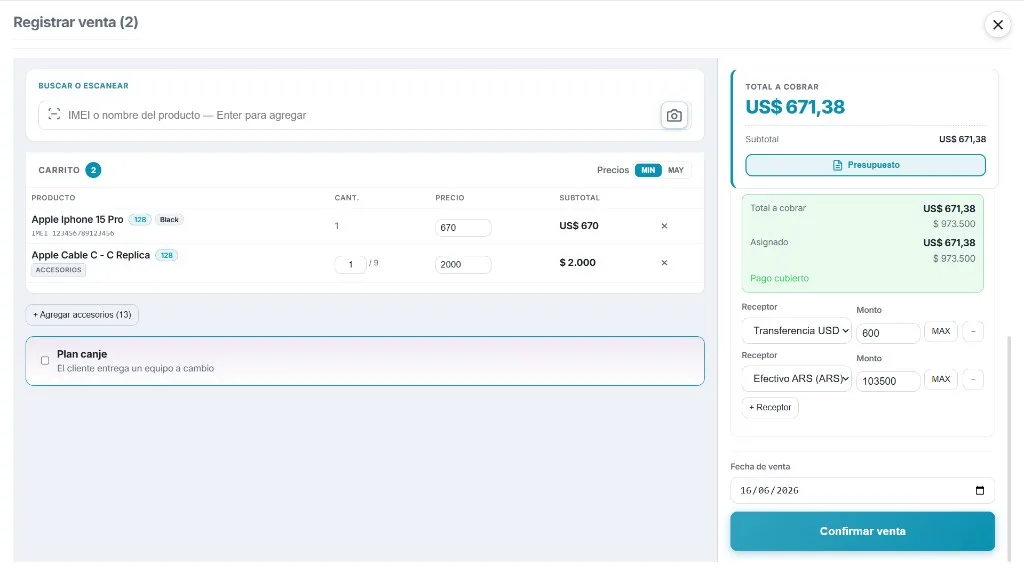
Task: Click the barcode scan icon in search field
Action: pos(54,114)
